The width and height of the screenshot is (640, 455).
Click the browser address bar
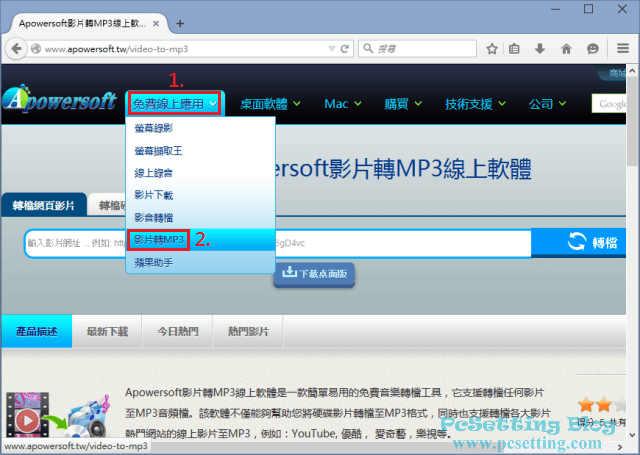click(184, 49)
